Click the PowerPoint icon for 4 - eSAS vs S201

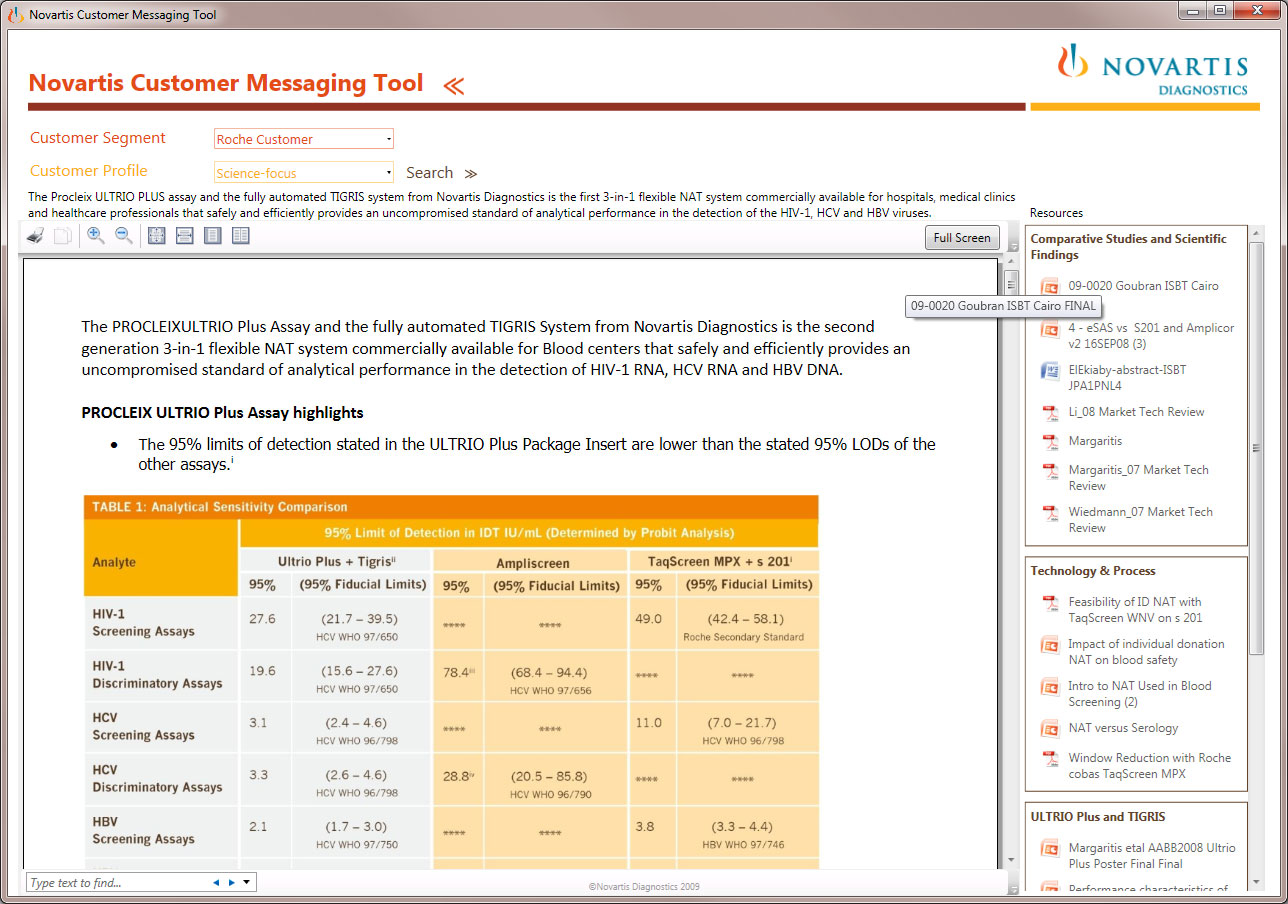[1050, 329]
